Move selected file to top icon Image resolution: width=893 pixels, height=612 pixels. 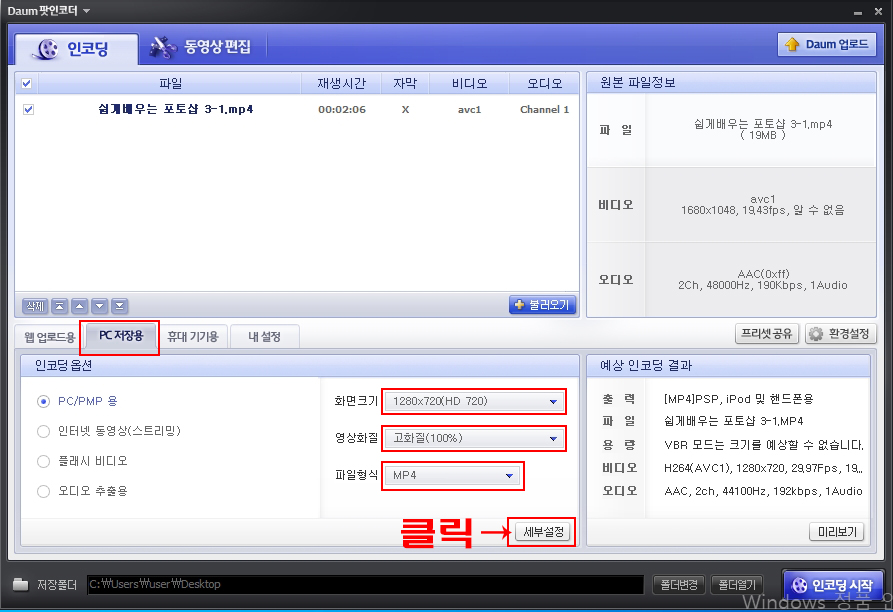[x=59, y=306]
